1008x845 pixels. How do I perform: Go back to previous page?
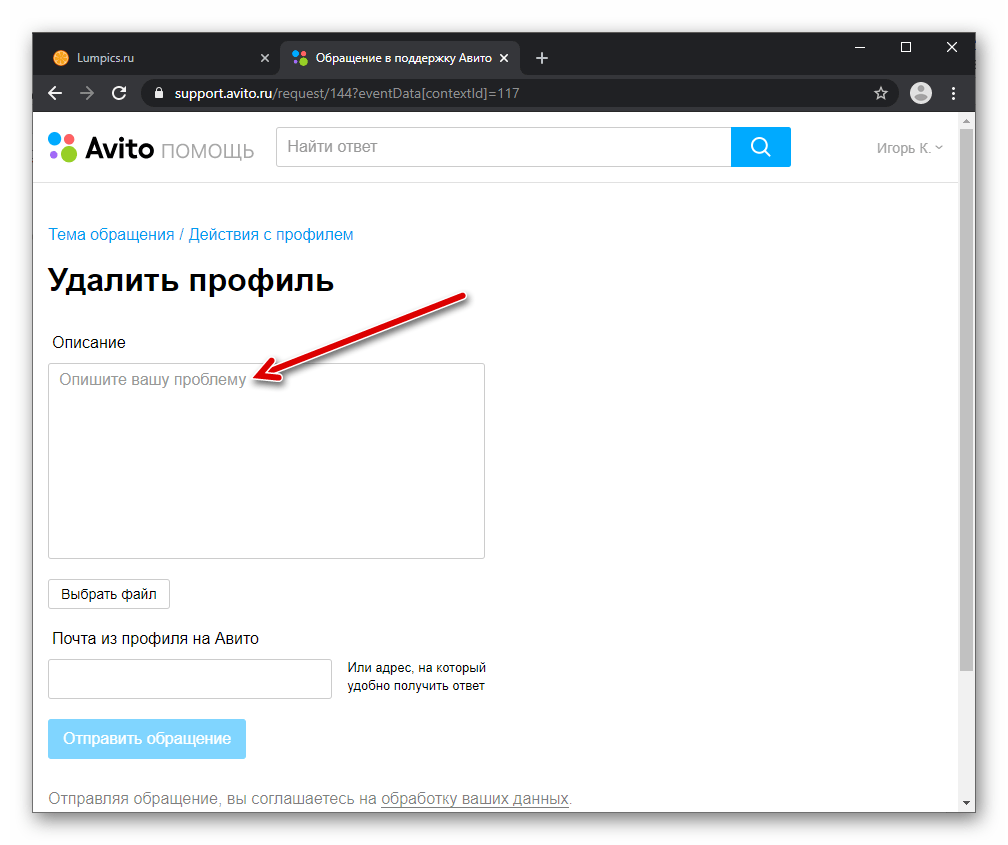pyautogui.click(x=55, y=93)
